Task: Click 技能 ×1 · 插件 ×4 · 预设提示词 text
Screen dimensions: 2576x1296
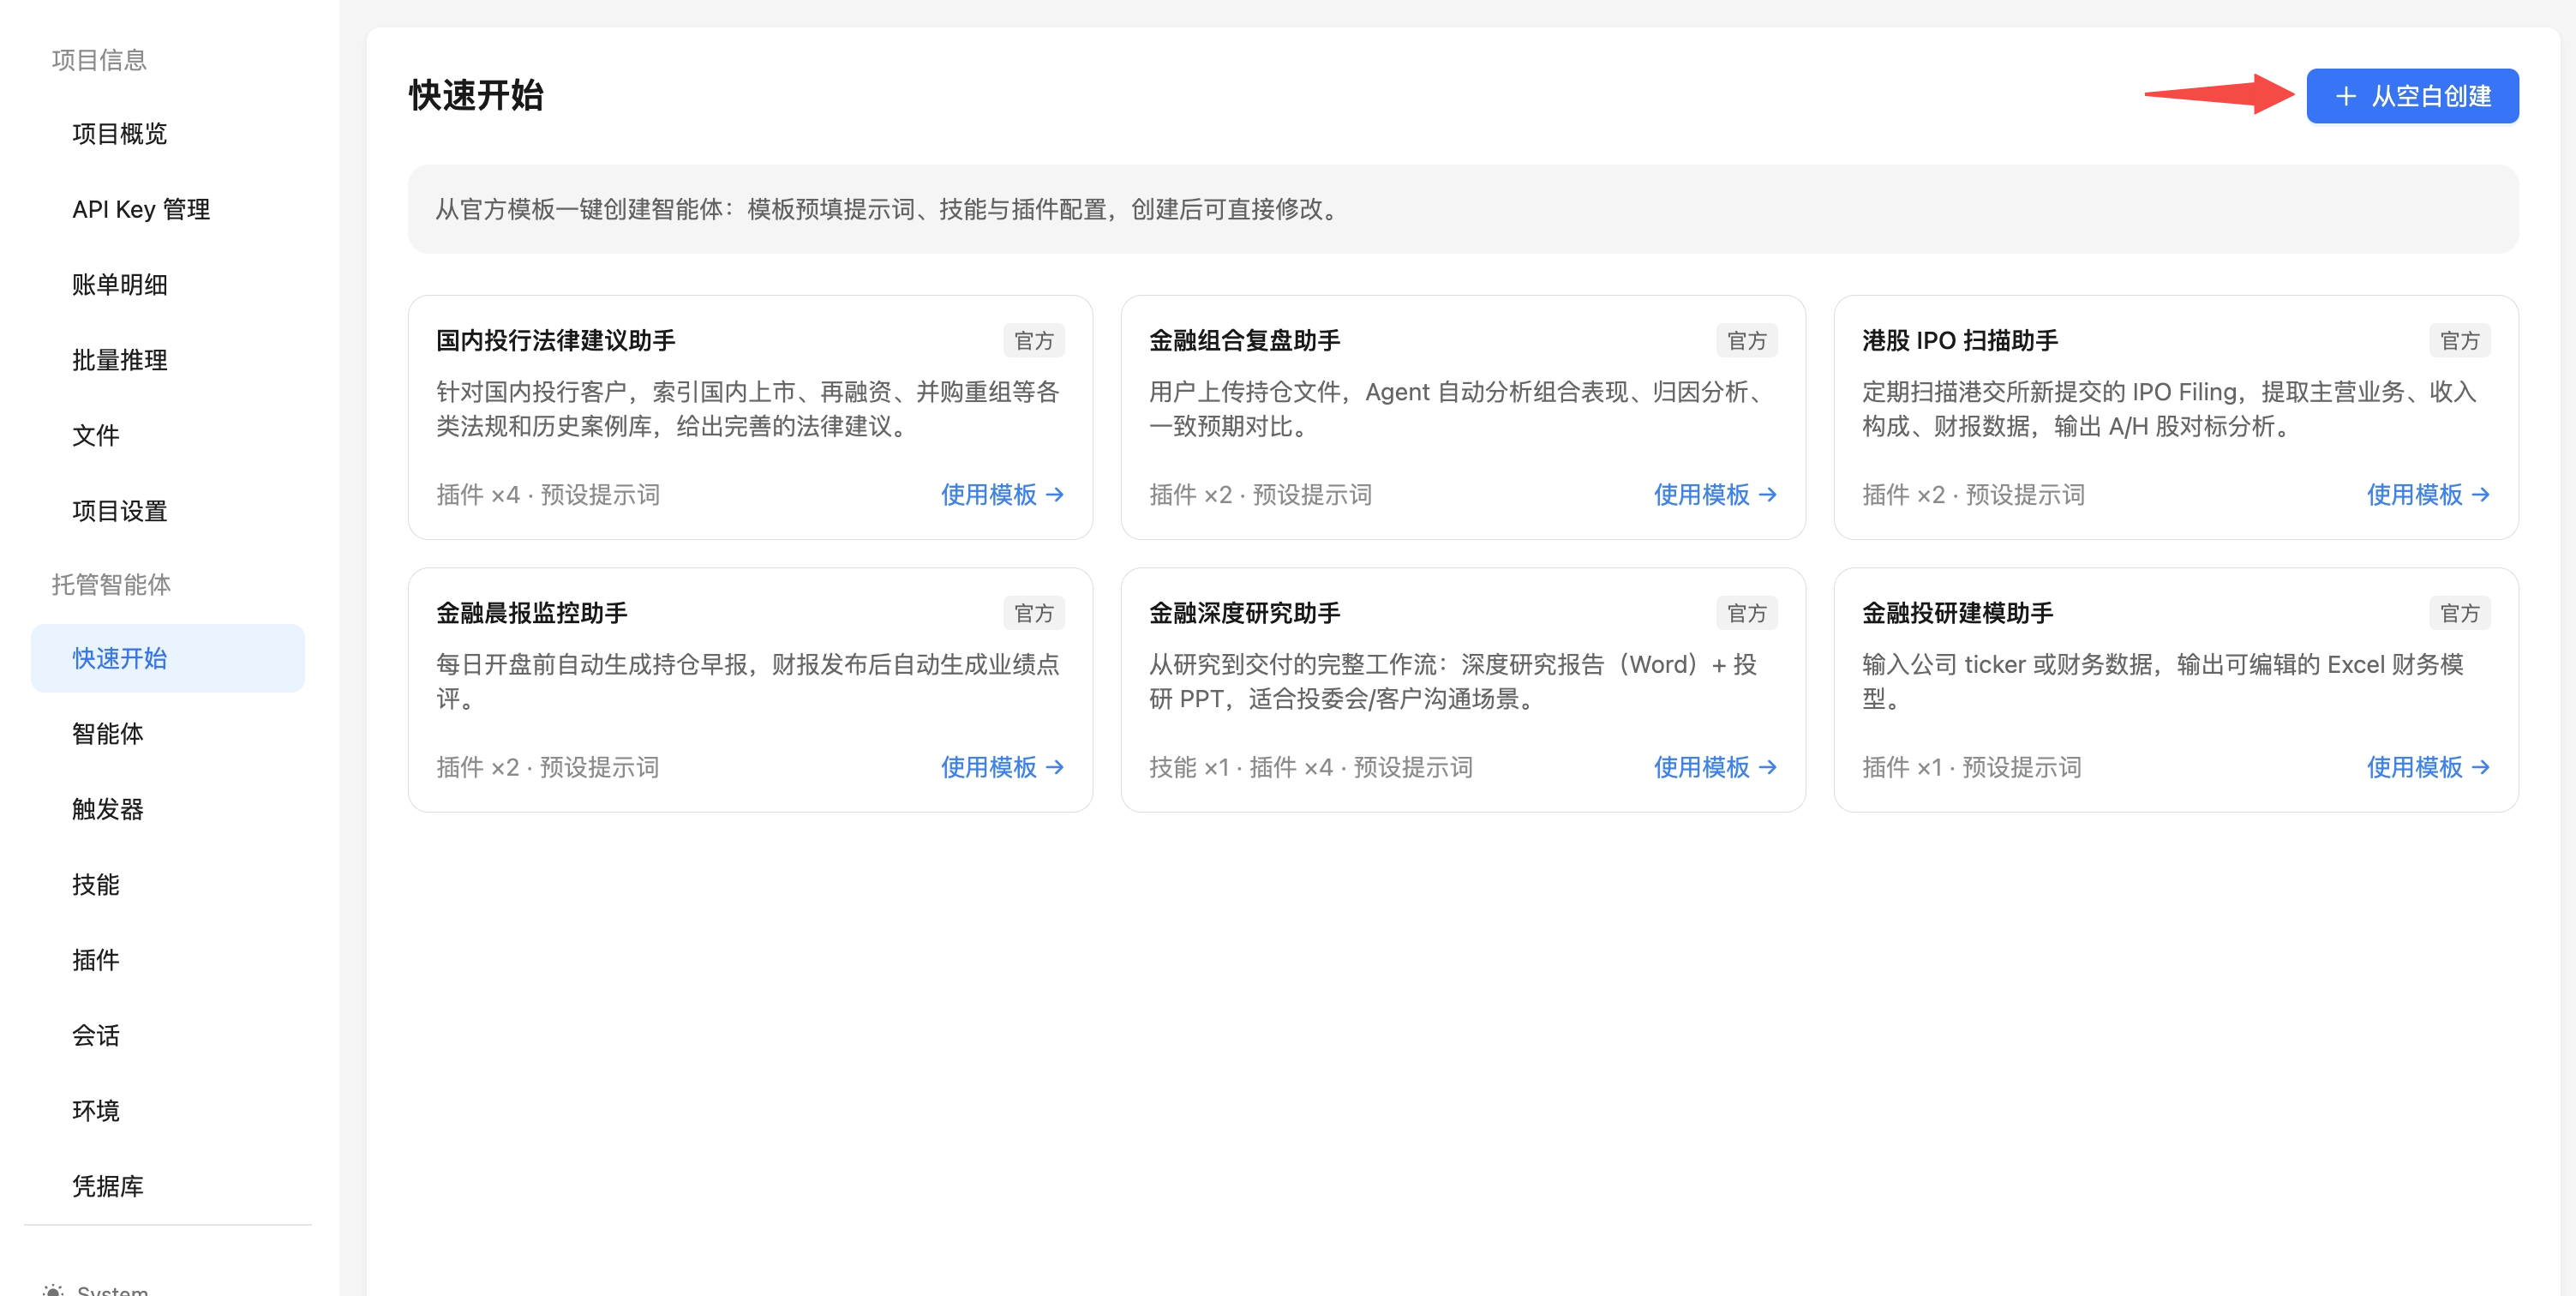Action: click(1311, 767)
